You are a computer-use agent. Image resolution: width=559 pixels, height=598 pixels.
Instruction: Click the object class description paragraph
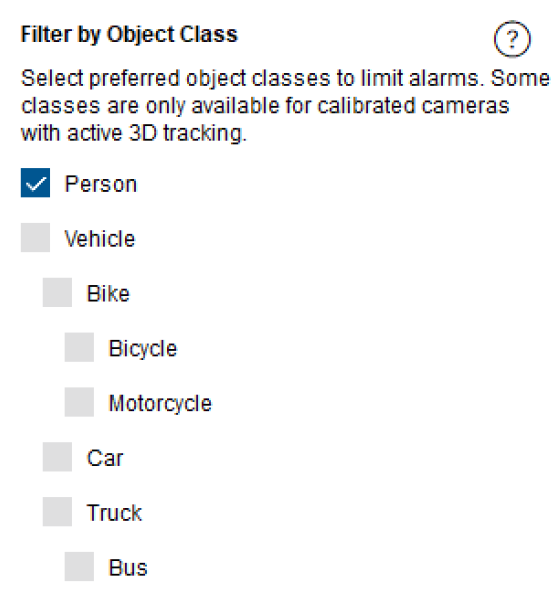coord(285,106)
